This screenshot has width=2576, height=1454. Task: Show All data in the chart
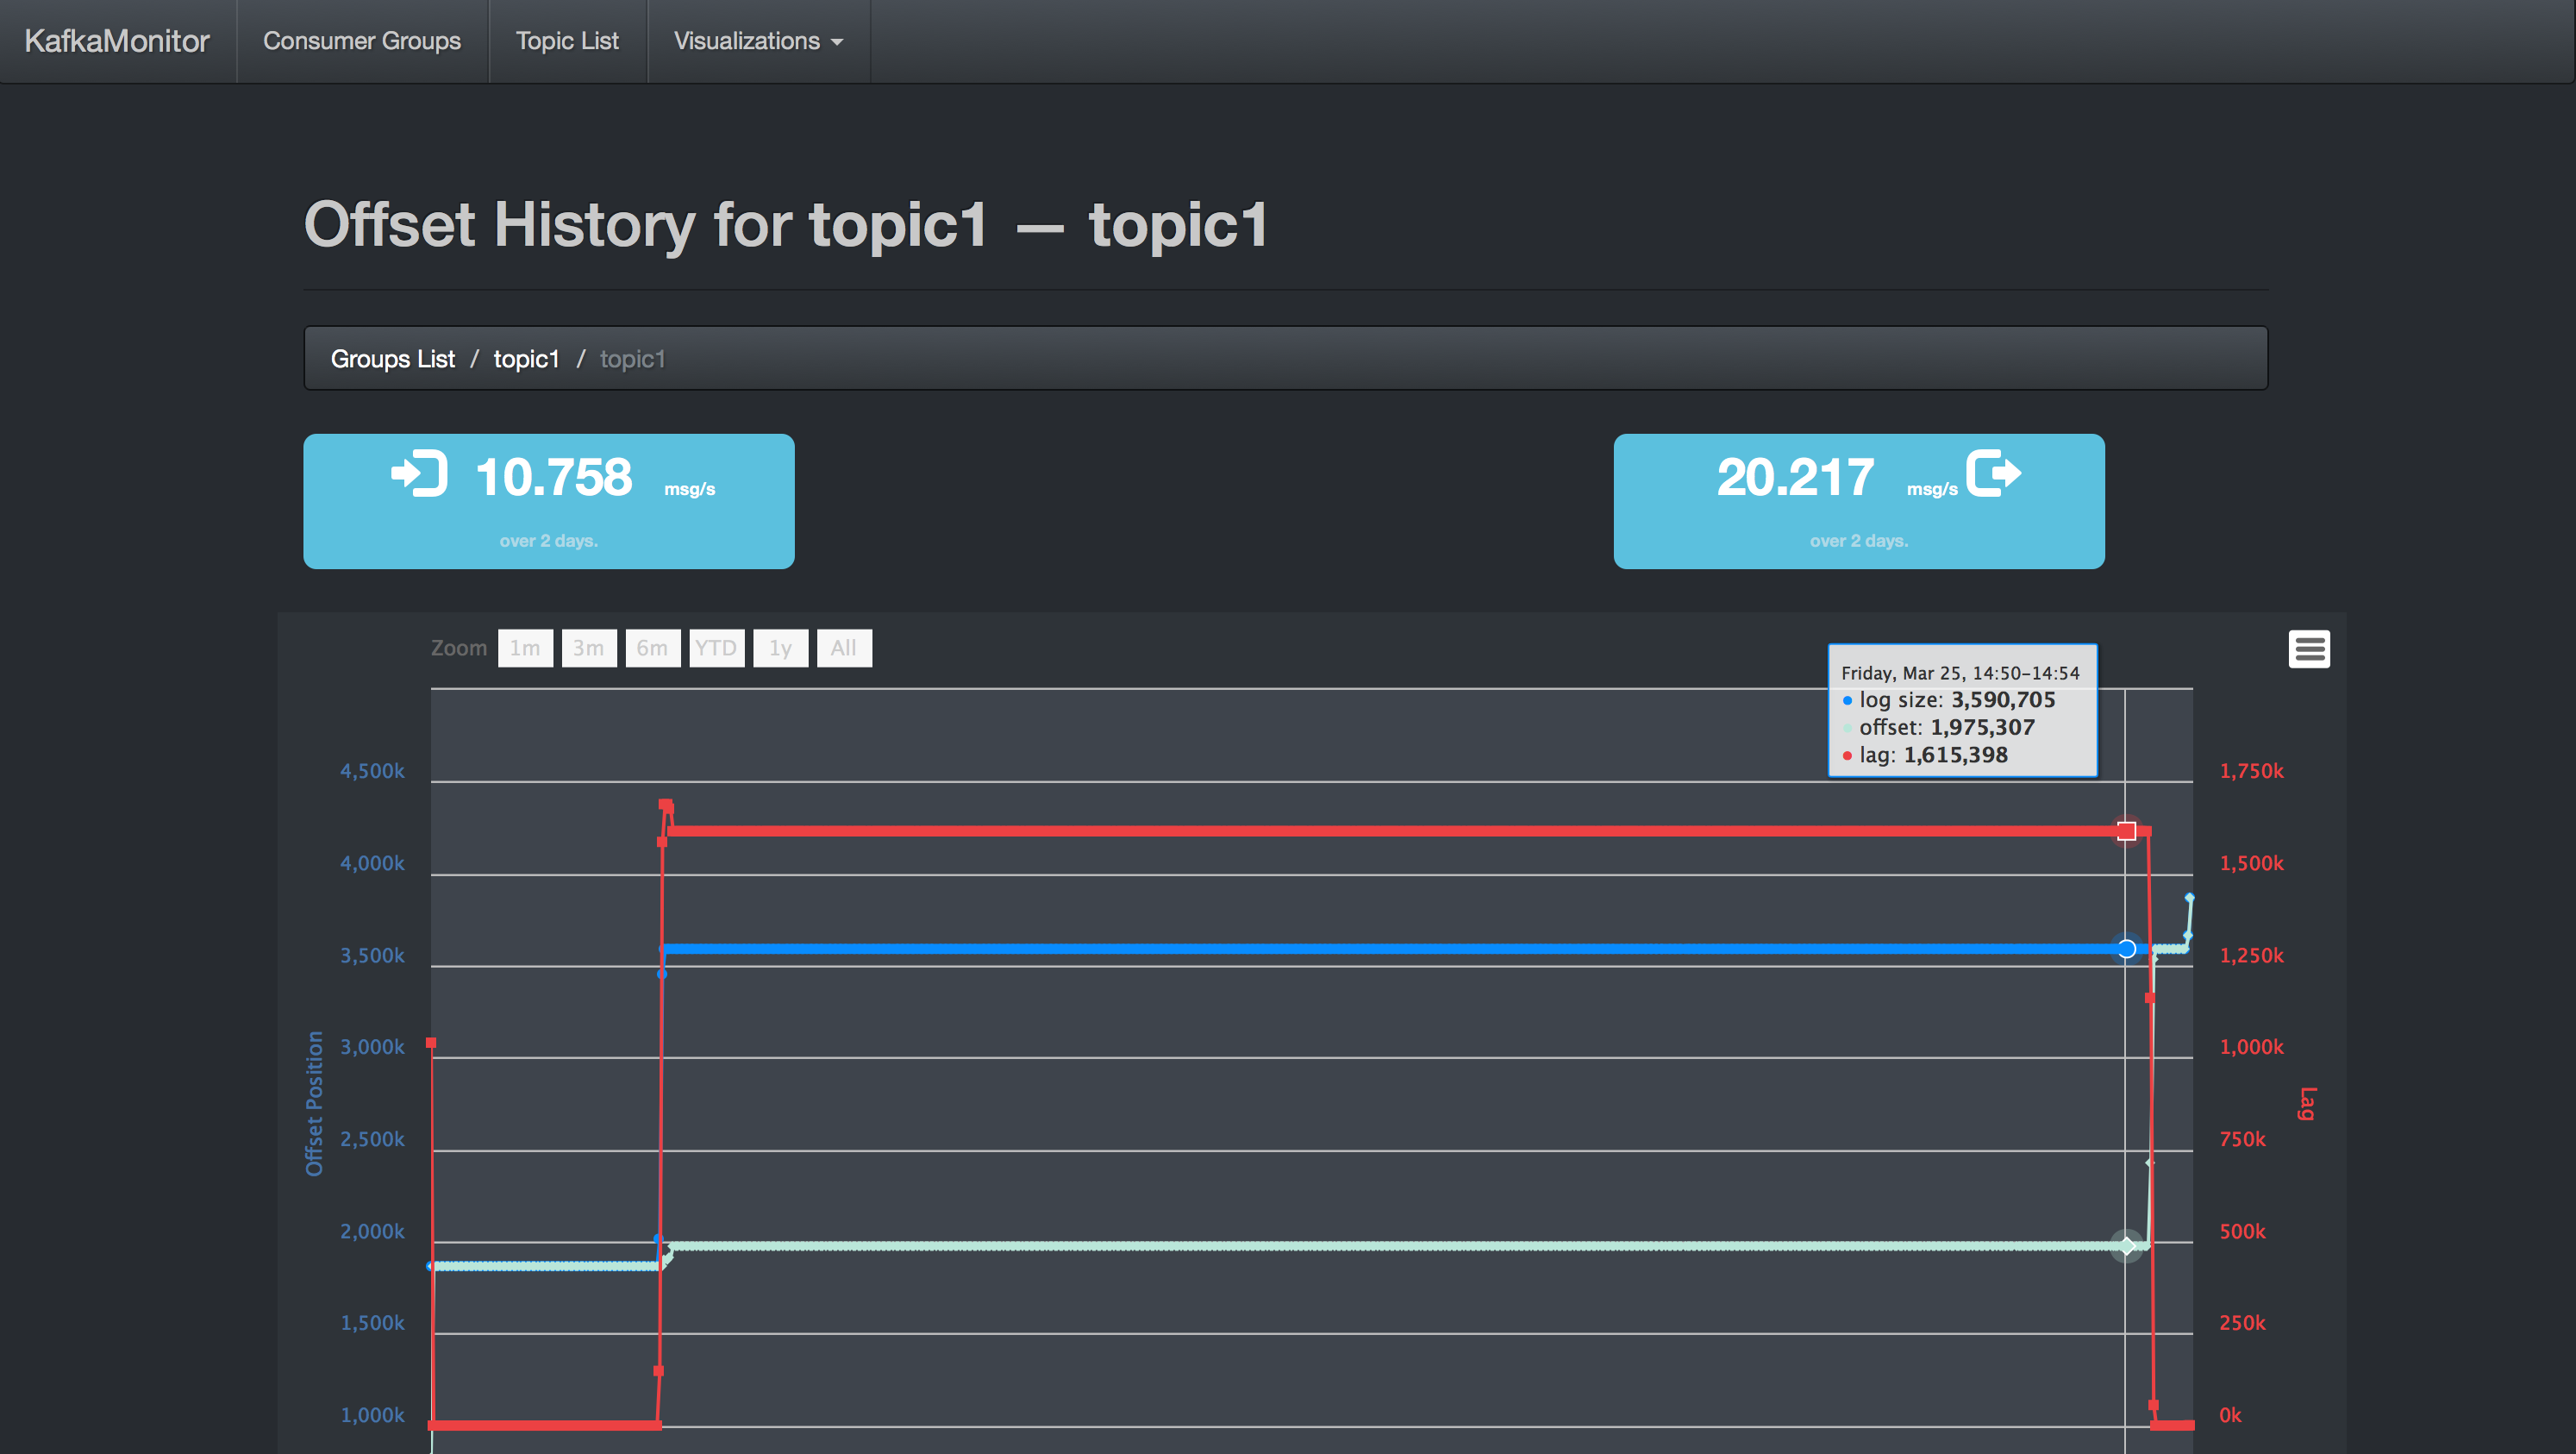click(x=843, y=648)
